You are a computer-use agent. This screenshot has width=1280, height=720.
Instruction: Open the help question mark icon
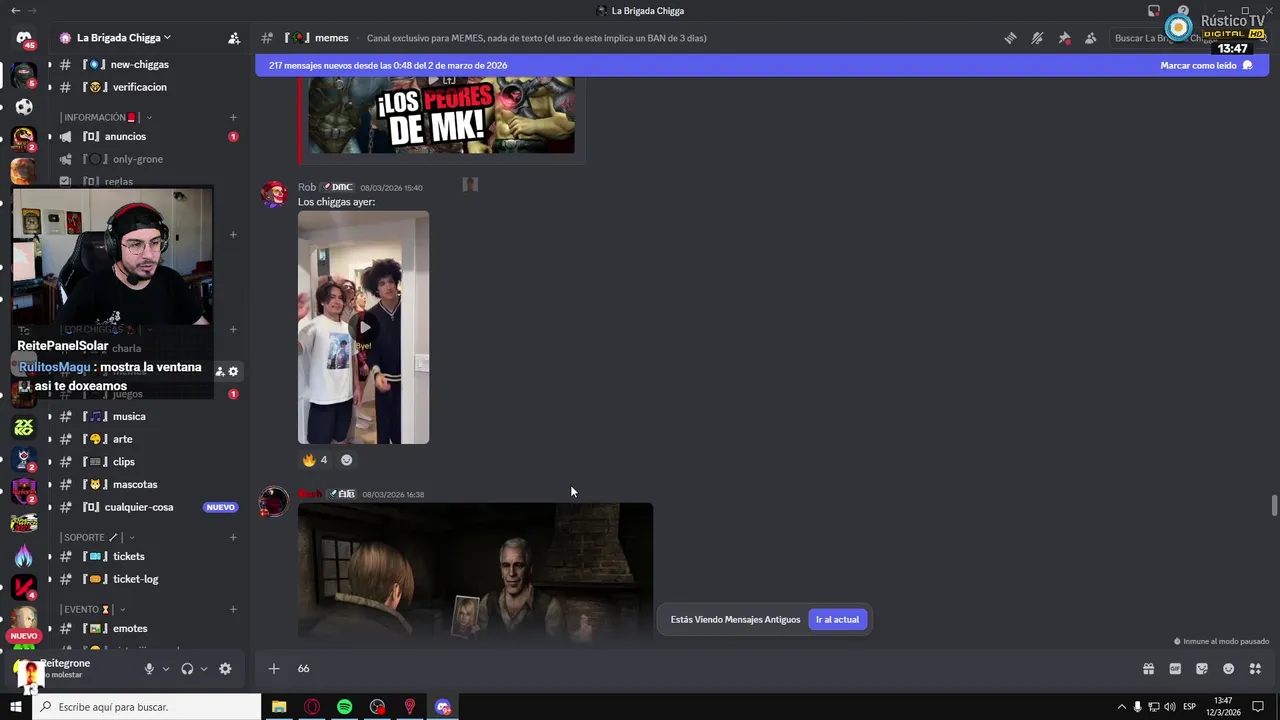click(x=1182, y=11)
